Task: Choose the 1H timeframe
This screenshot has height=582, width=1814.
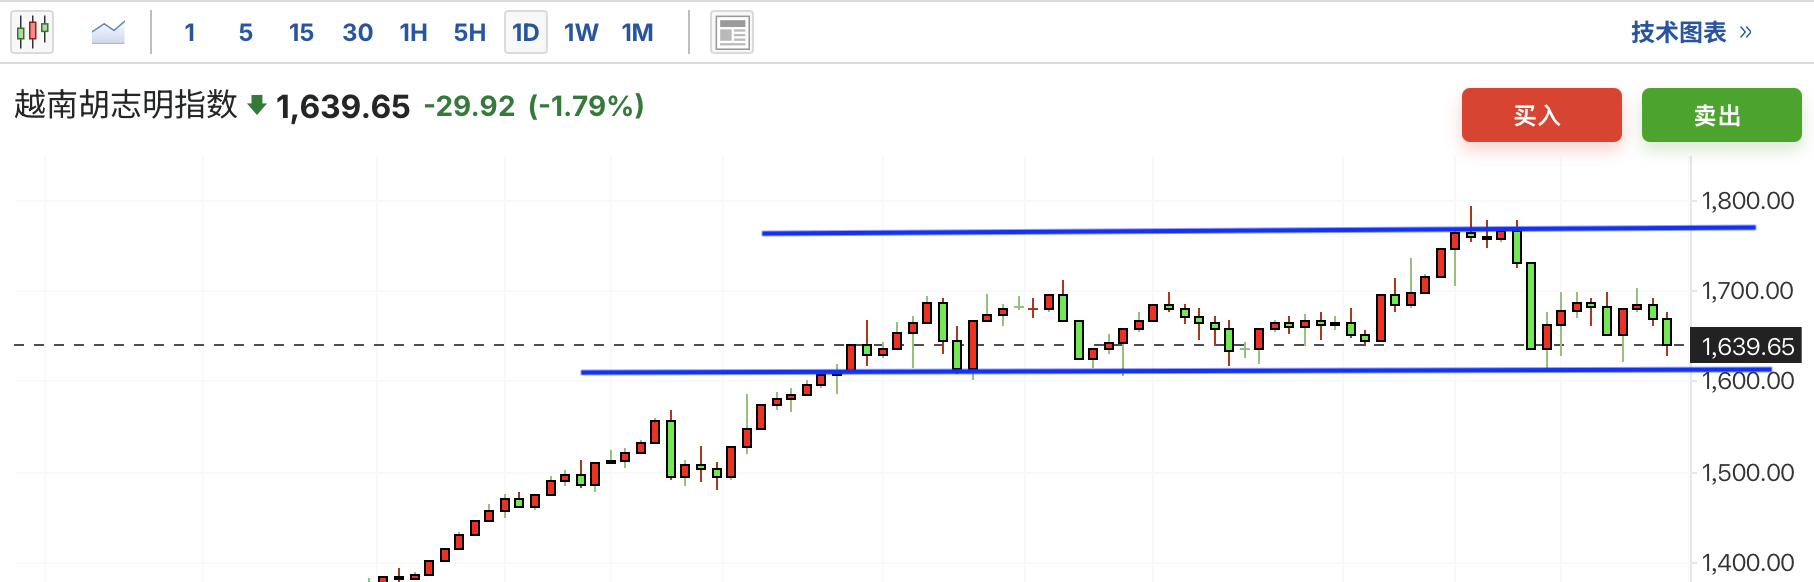Action: [x=413, y=33]
